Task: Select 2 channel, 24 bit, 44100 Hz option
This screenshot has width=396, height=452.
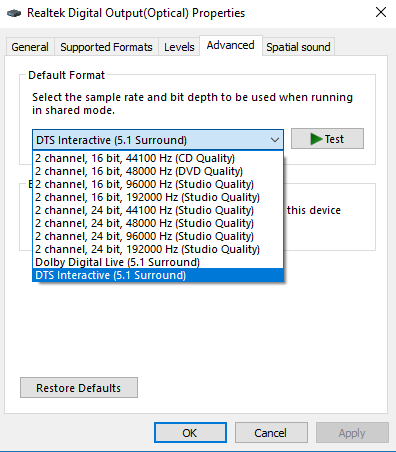Action: 158,210
